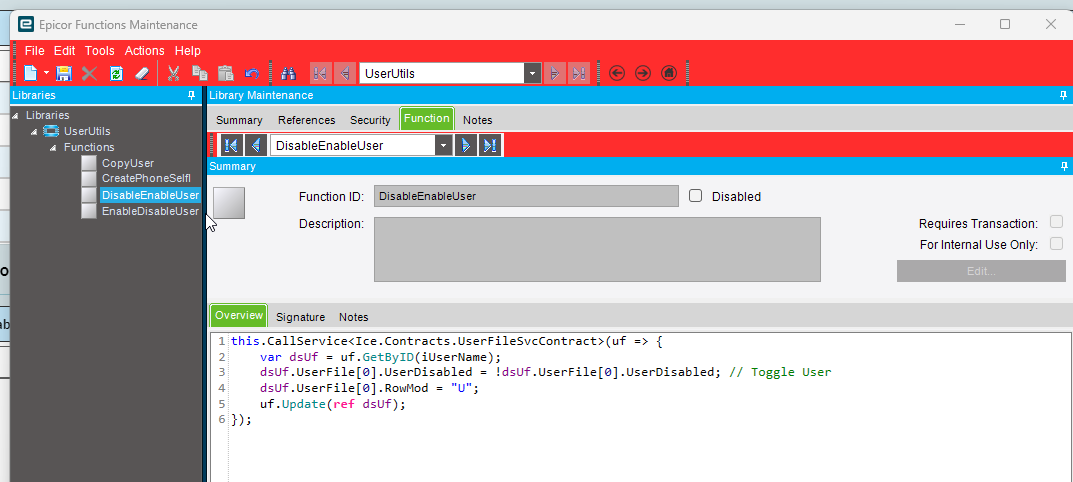
Task: Click the Edit... button
Action: pos(981,270)
